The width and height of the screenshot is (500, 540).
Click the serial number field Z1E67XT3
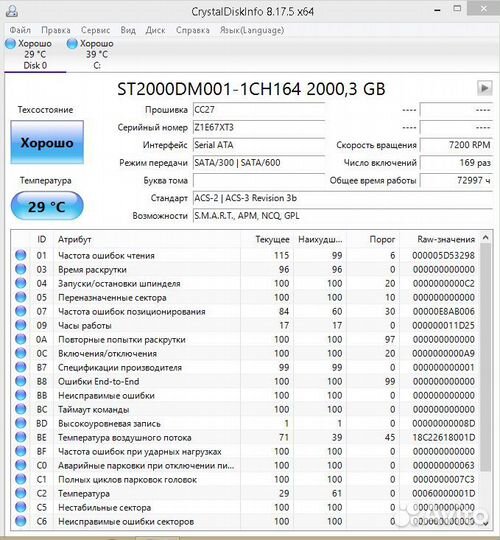pyautogui.click(x=259, y=127)
